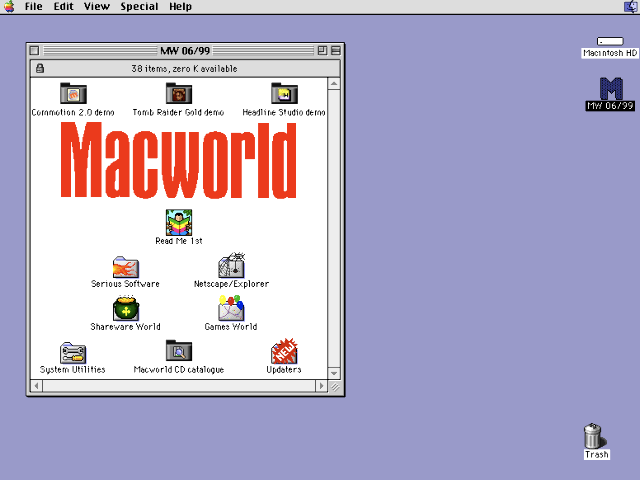Open the Special menu
Image resolution: width=640 pixels, height=480 pixels.
[139, 7]
